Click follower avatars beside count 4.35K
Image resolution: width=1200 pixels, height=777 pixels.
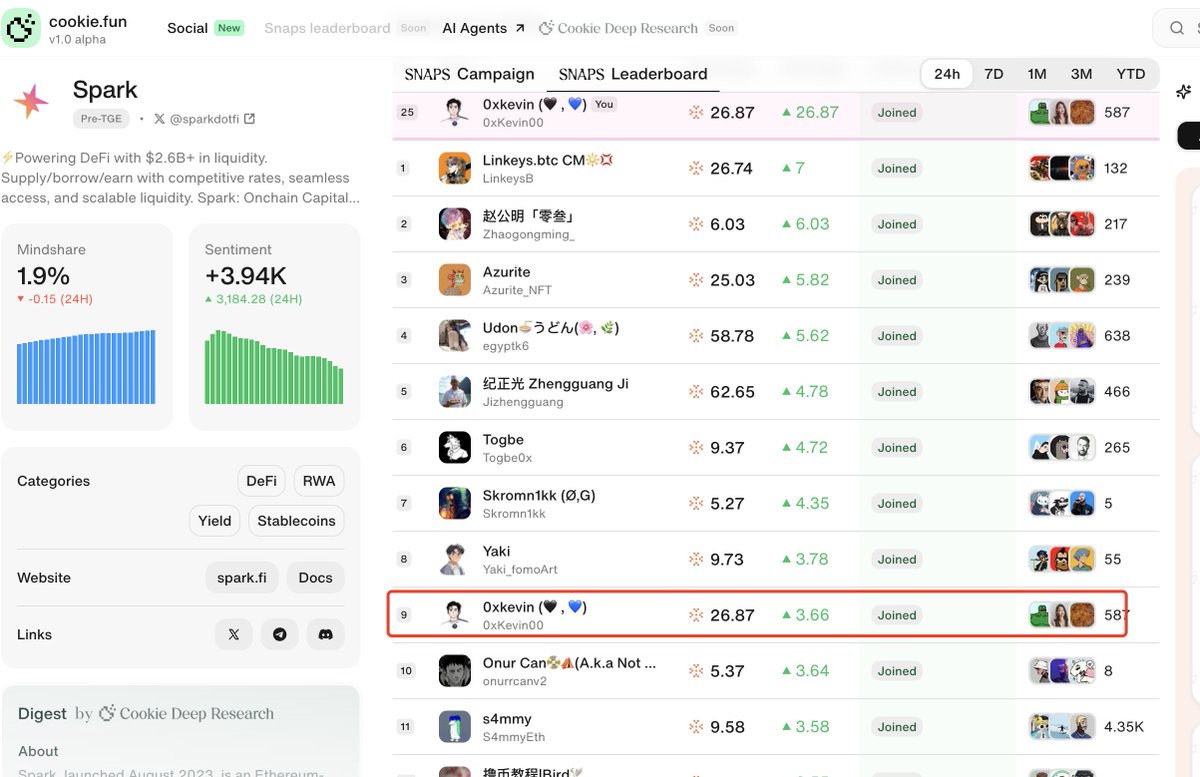1062,727
